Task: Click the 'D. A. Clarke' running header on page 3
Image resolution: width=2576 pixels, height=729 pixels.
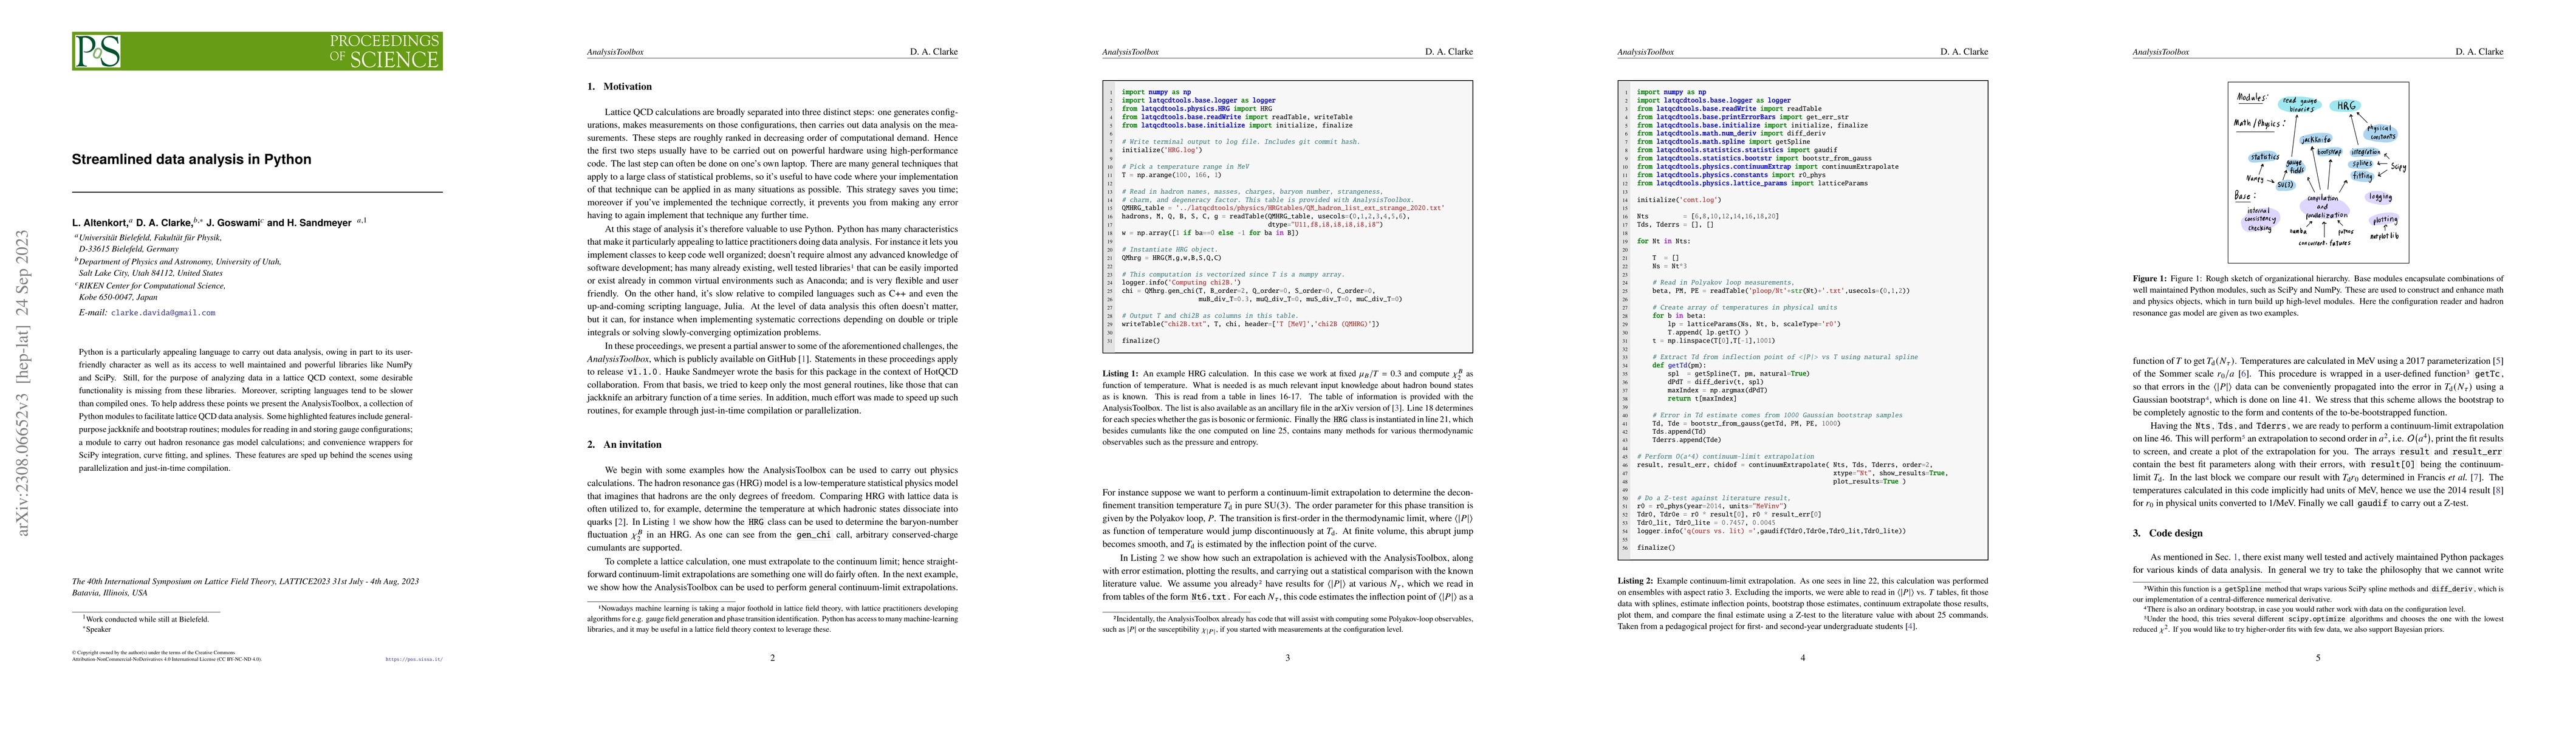Action: 1449,51
